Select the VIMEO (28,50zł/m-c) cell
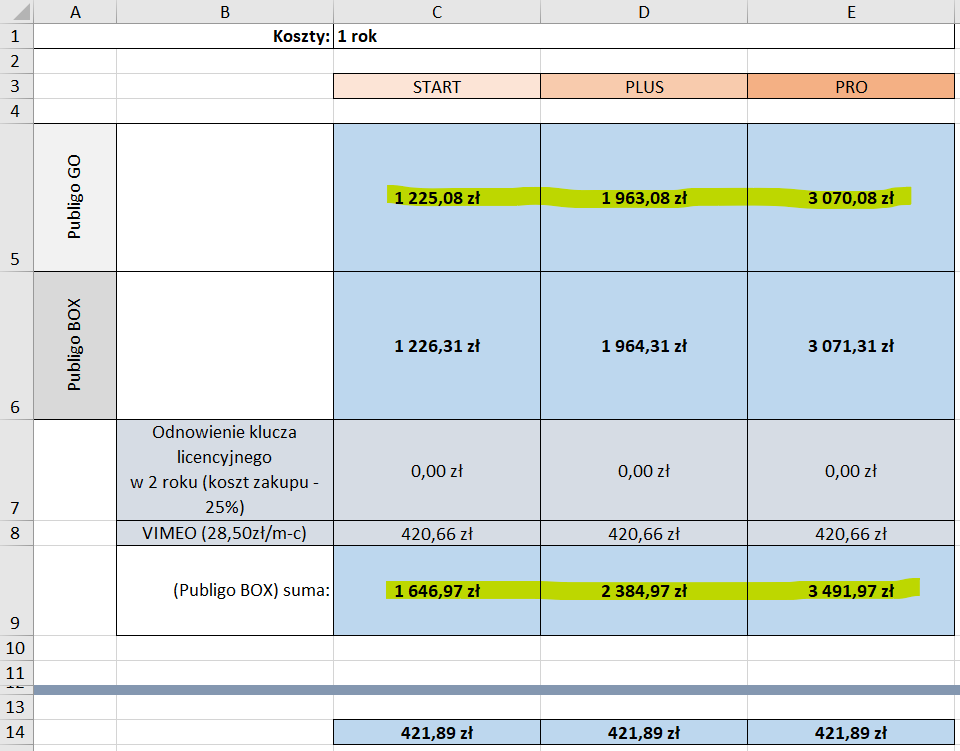The image size is (960, 751). [225, 533]
